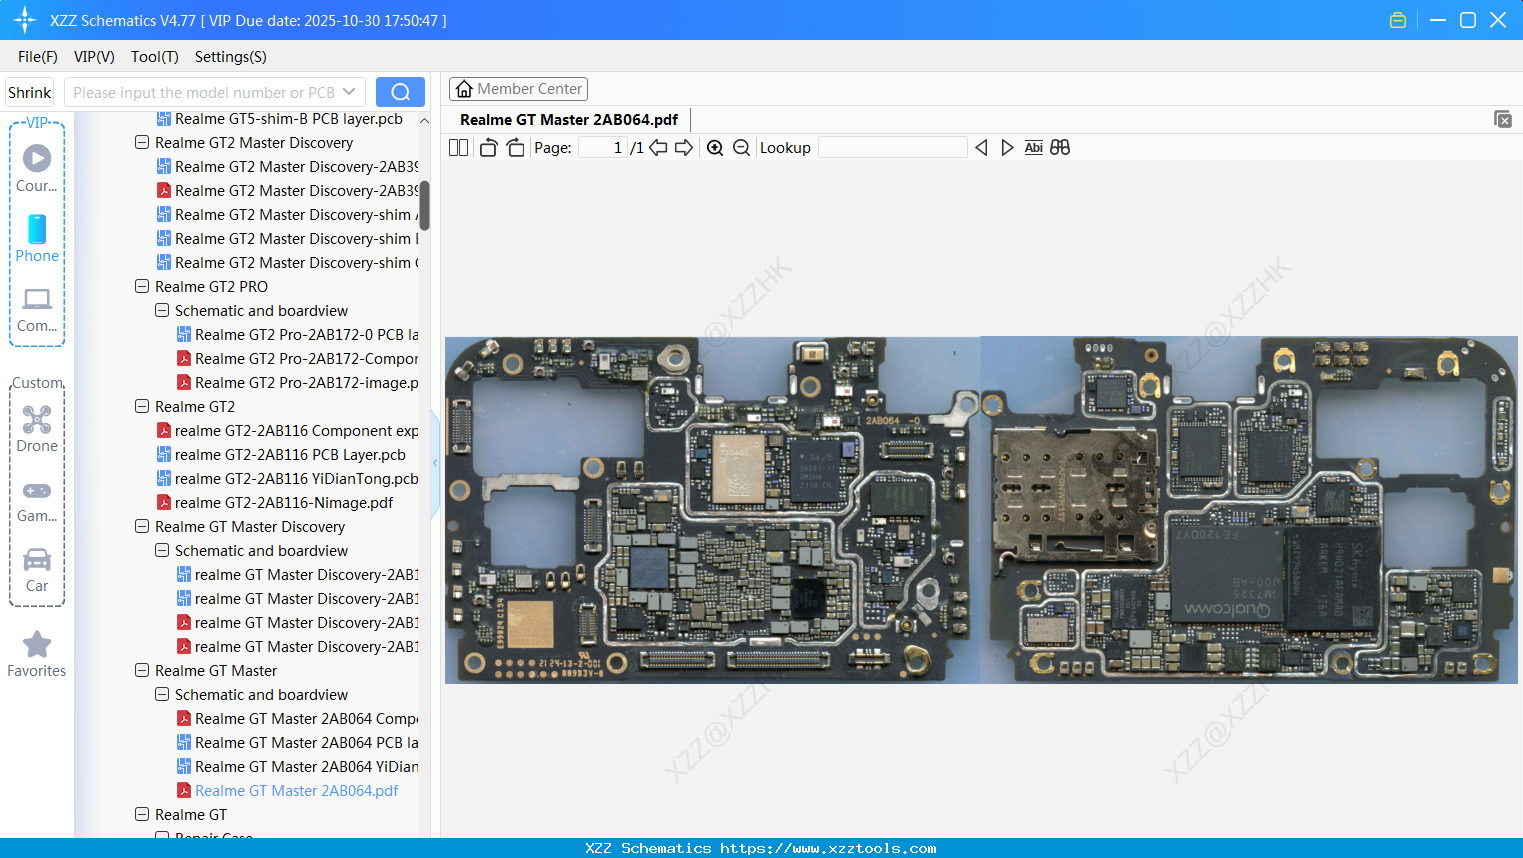Rotate the PDF page counterclockwise
Screen dimensions: 1523x858
point(489,148)
